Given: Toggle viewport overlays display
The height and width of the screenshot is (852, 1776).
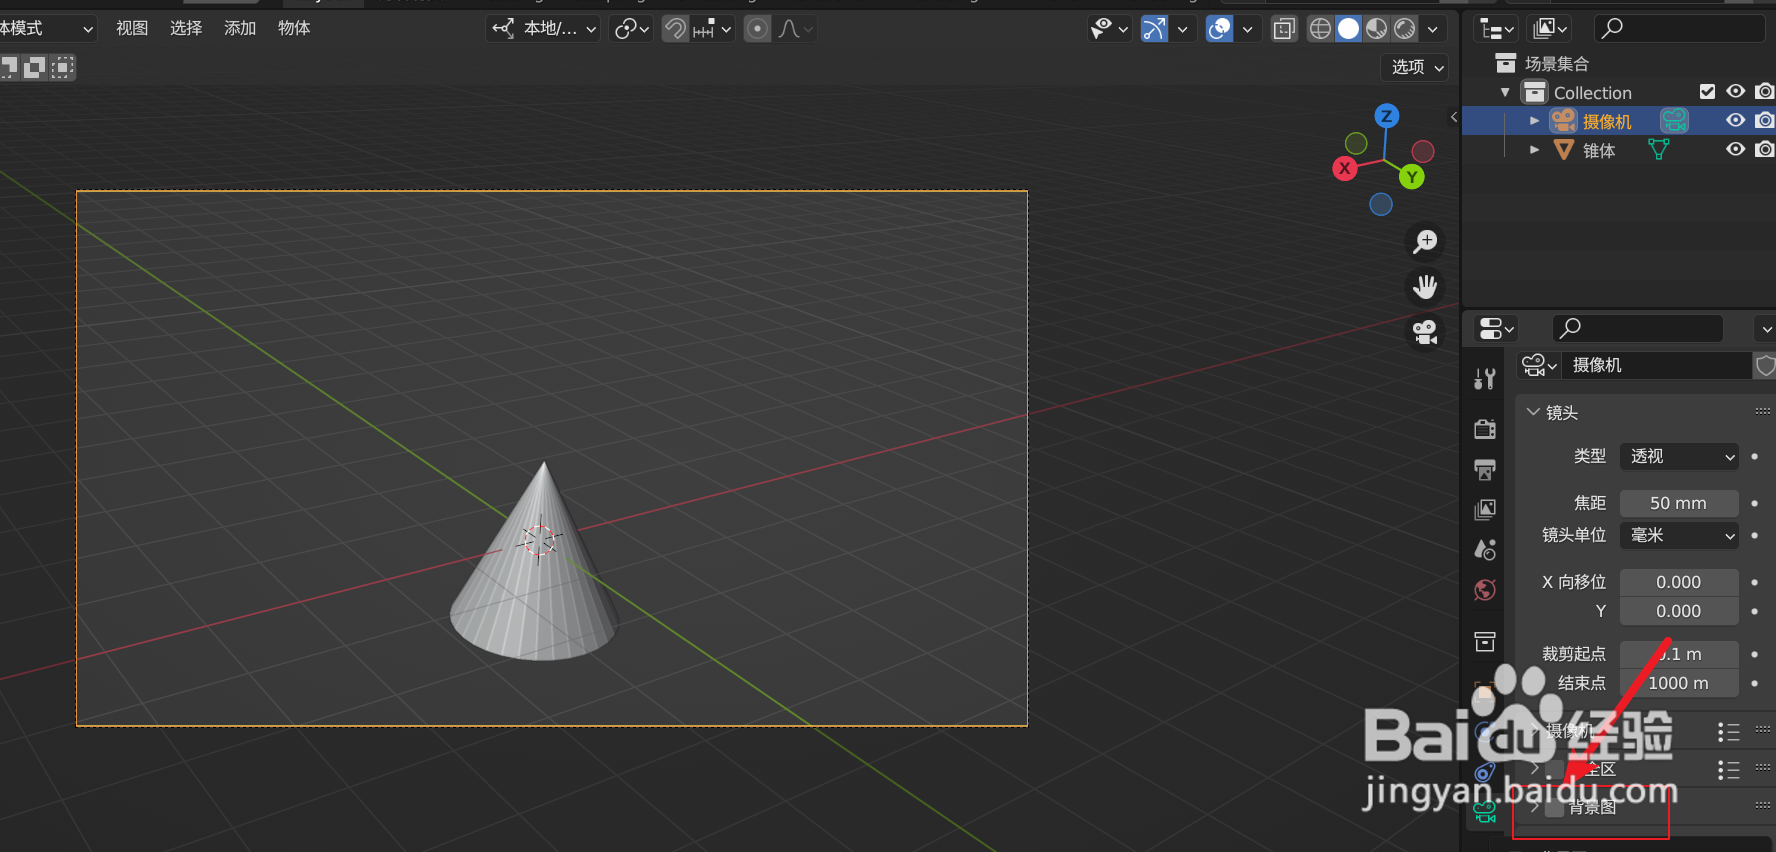Looking at the screenshot, I should (1220, 29).
